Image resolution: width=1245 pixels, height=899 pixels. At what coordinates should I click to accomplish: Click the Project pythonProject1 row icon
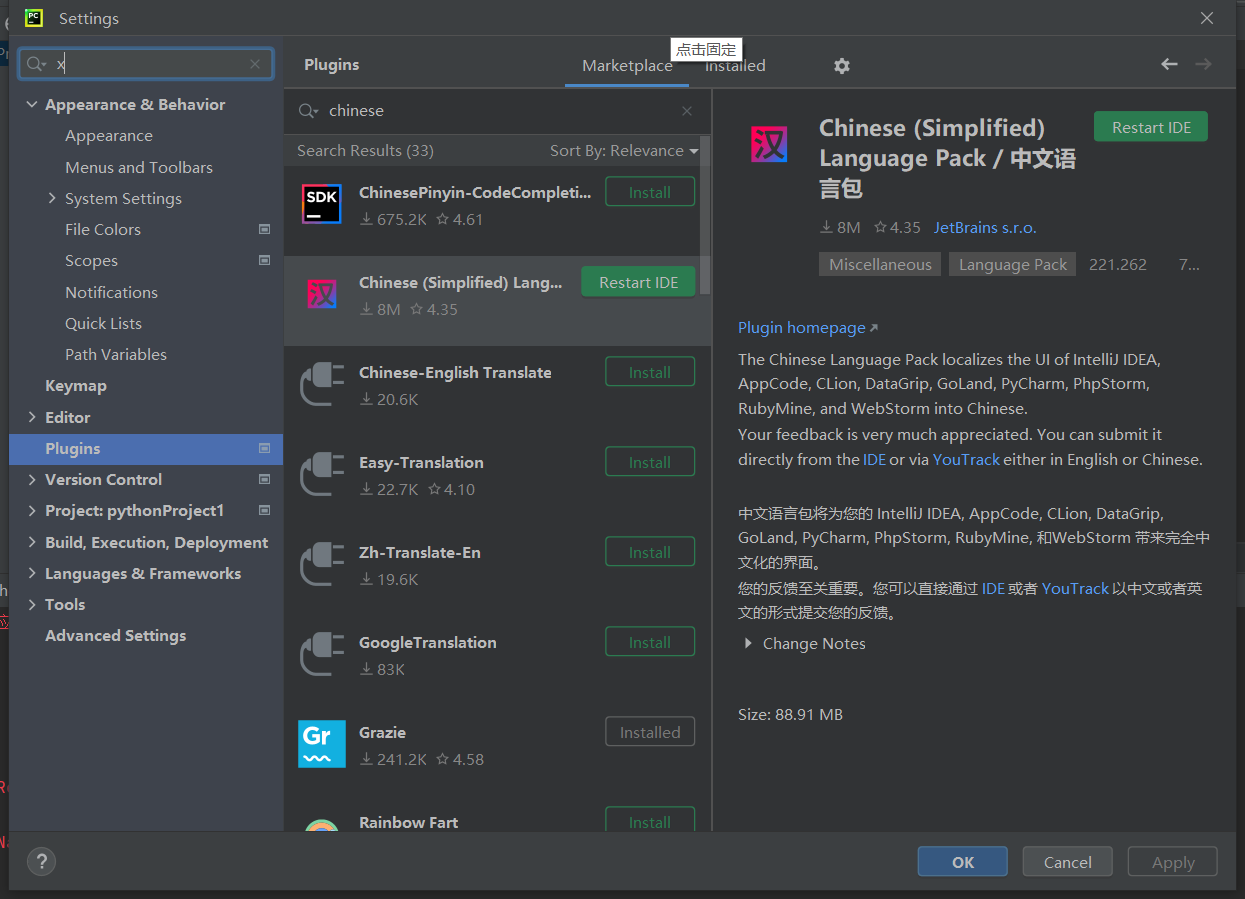pos(265,510)
